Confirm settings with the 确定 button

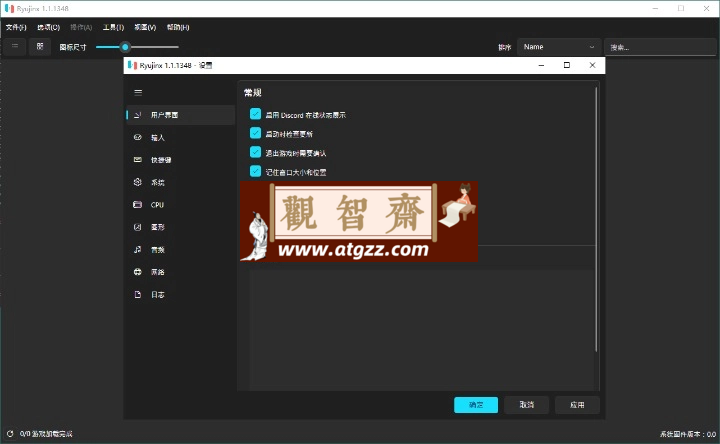point(476,405)
